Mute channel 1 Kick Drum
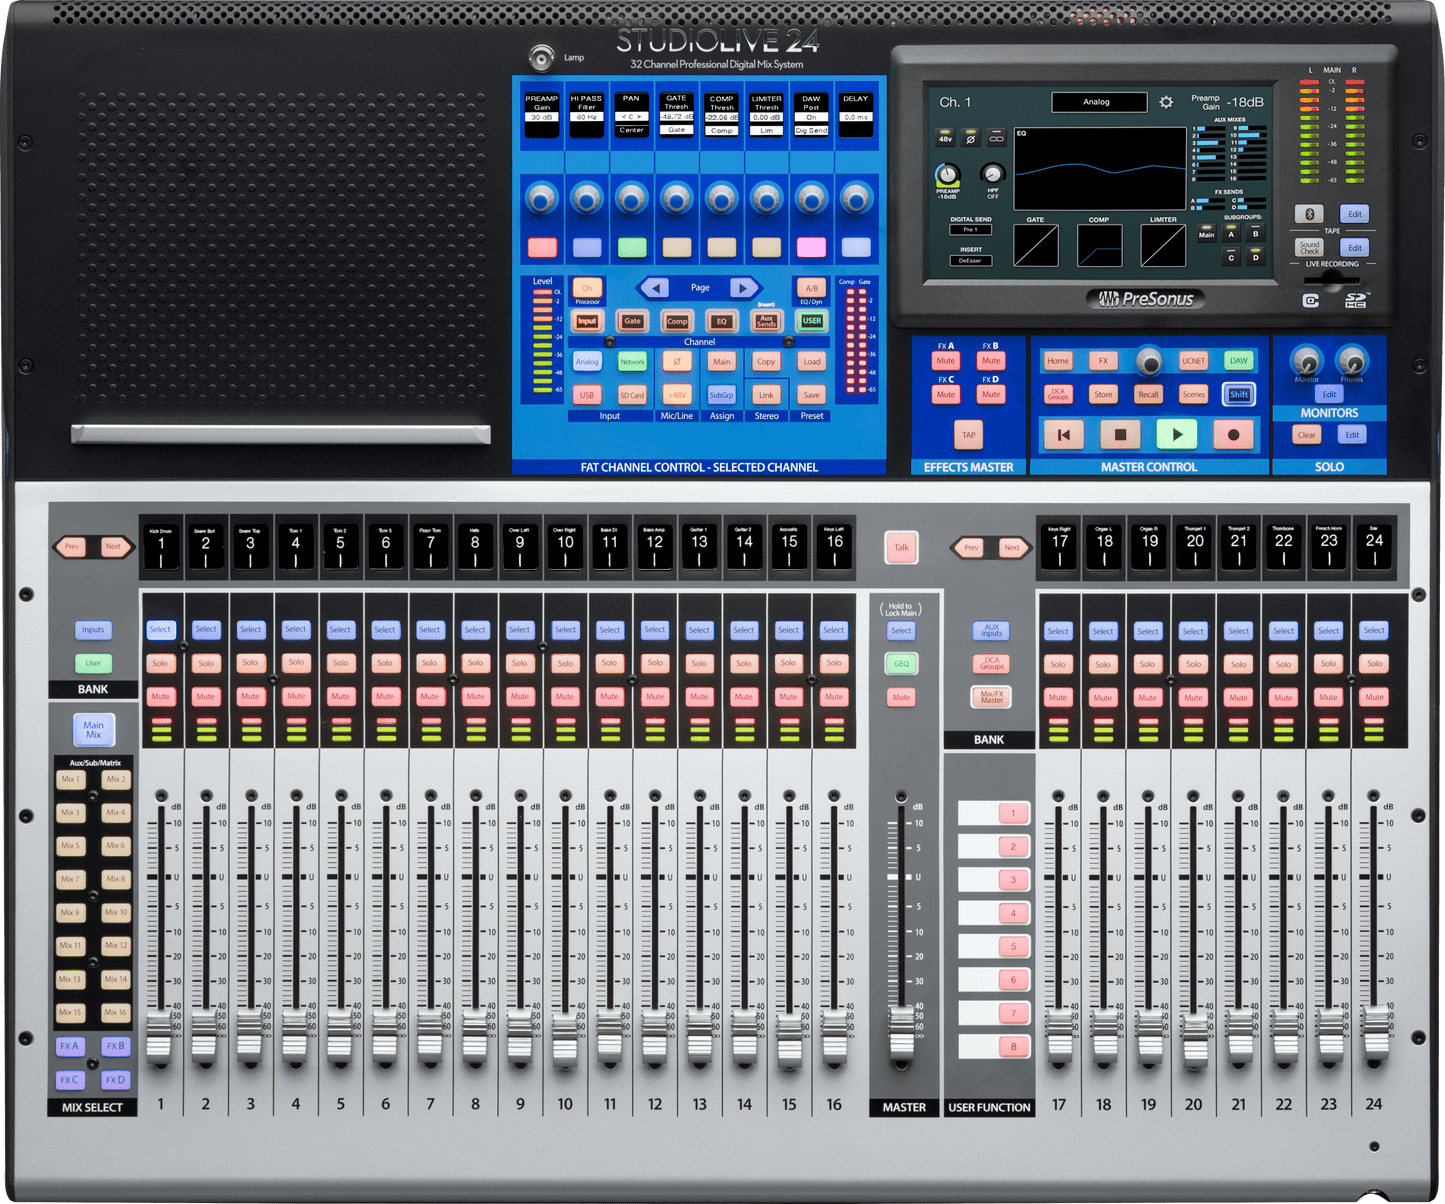1445x1204 pixels. pyautogui.click(x=160, y=696)
